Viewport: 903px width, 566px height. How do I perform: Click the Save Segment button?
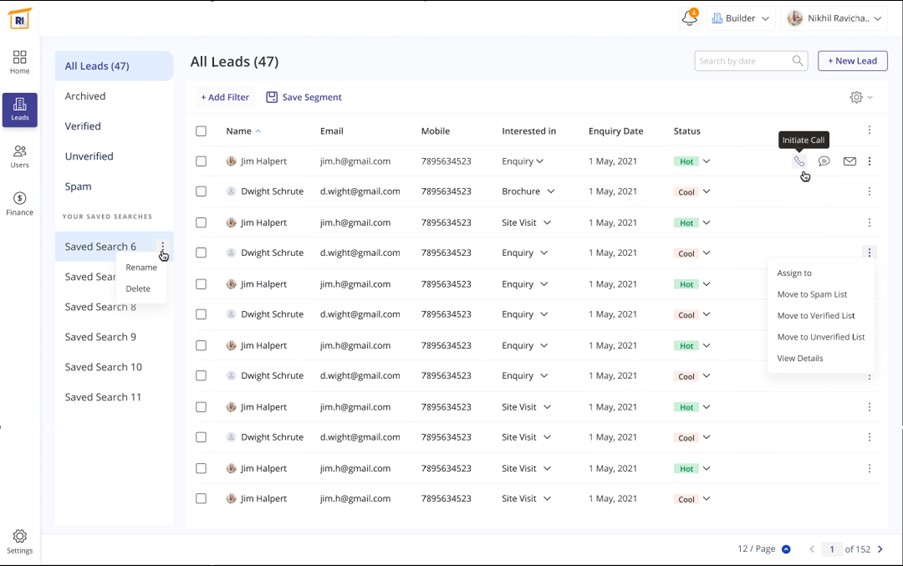tap(303, 97)
